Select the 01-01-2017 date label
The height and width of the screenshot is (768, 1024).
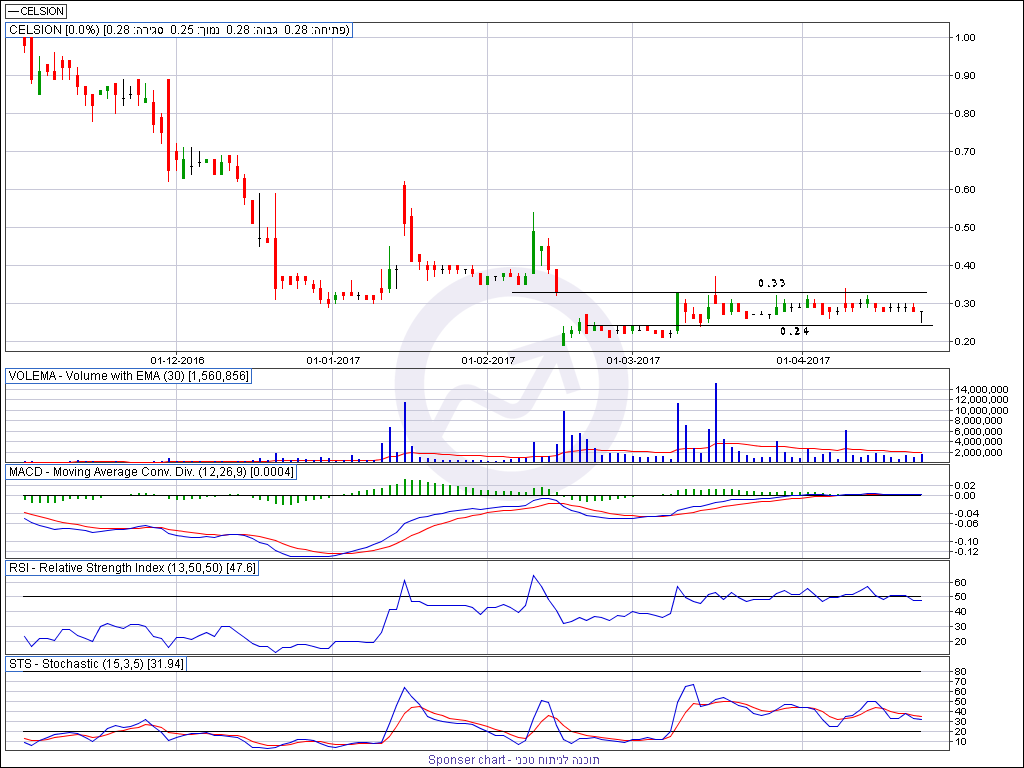[x=333, y=360]
